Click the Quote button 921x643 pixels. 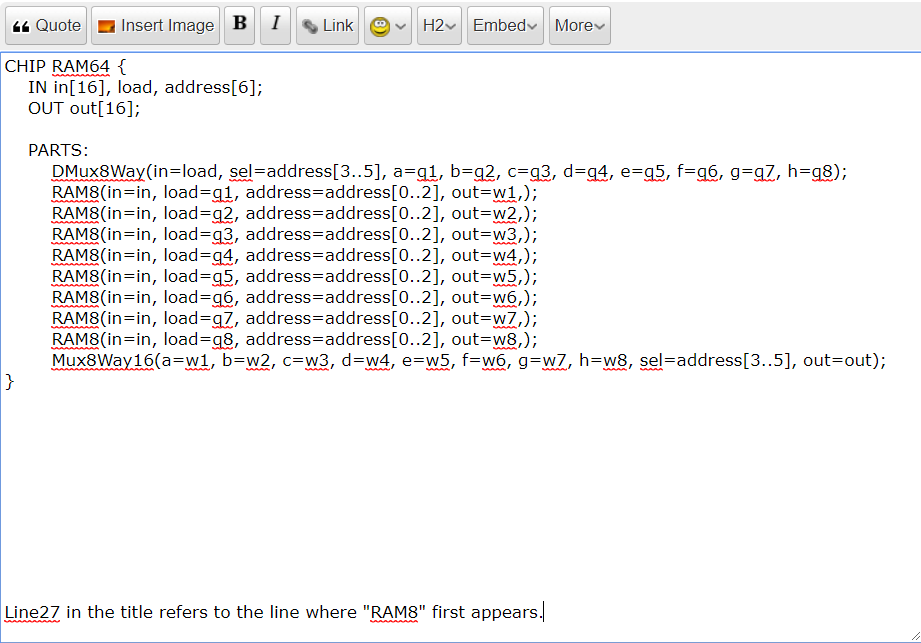(x=46, y=26)
